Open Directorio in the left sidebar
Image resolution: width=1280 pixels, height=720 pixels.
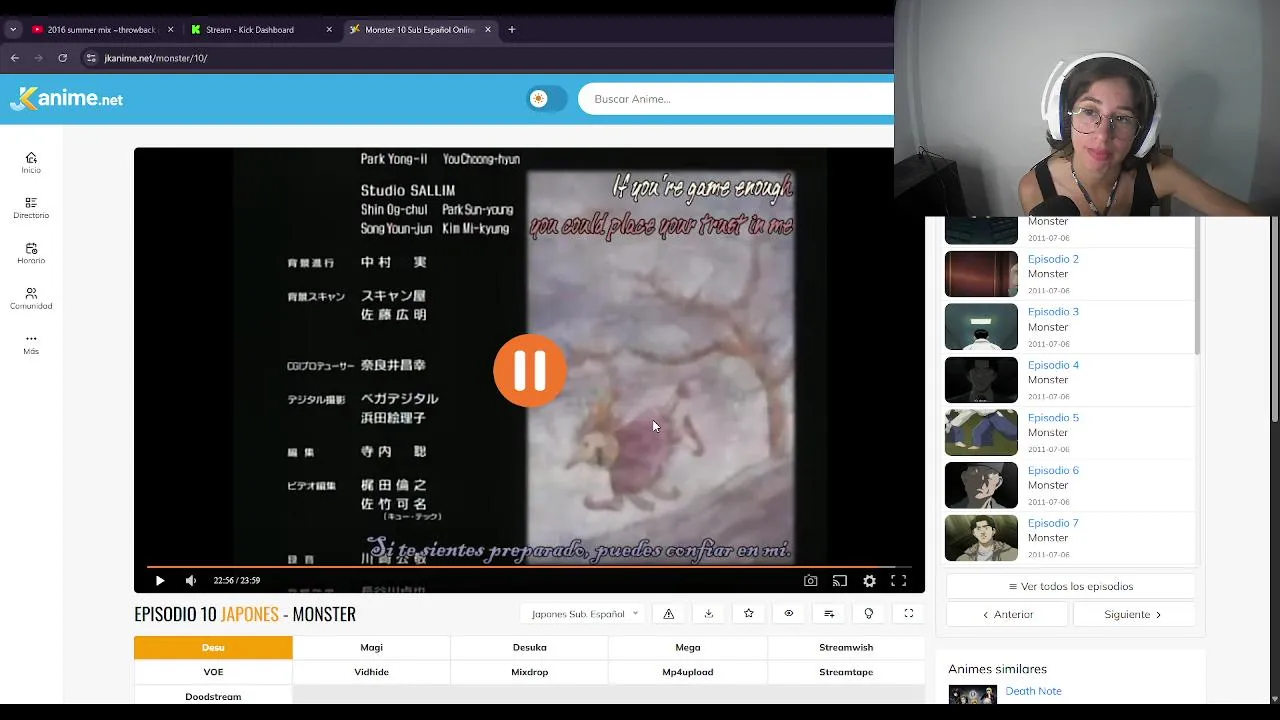point(31,208)
